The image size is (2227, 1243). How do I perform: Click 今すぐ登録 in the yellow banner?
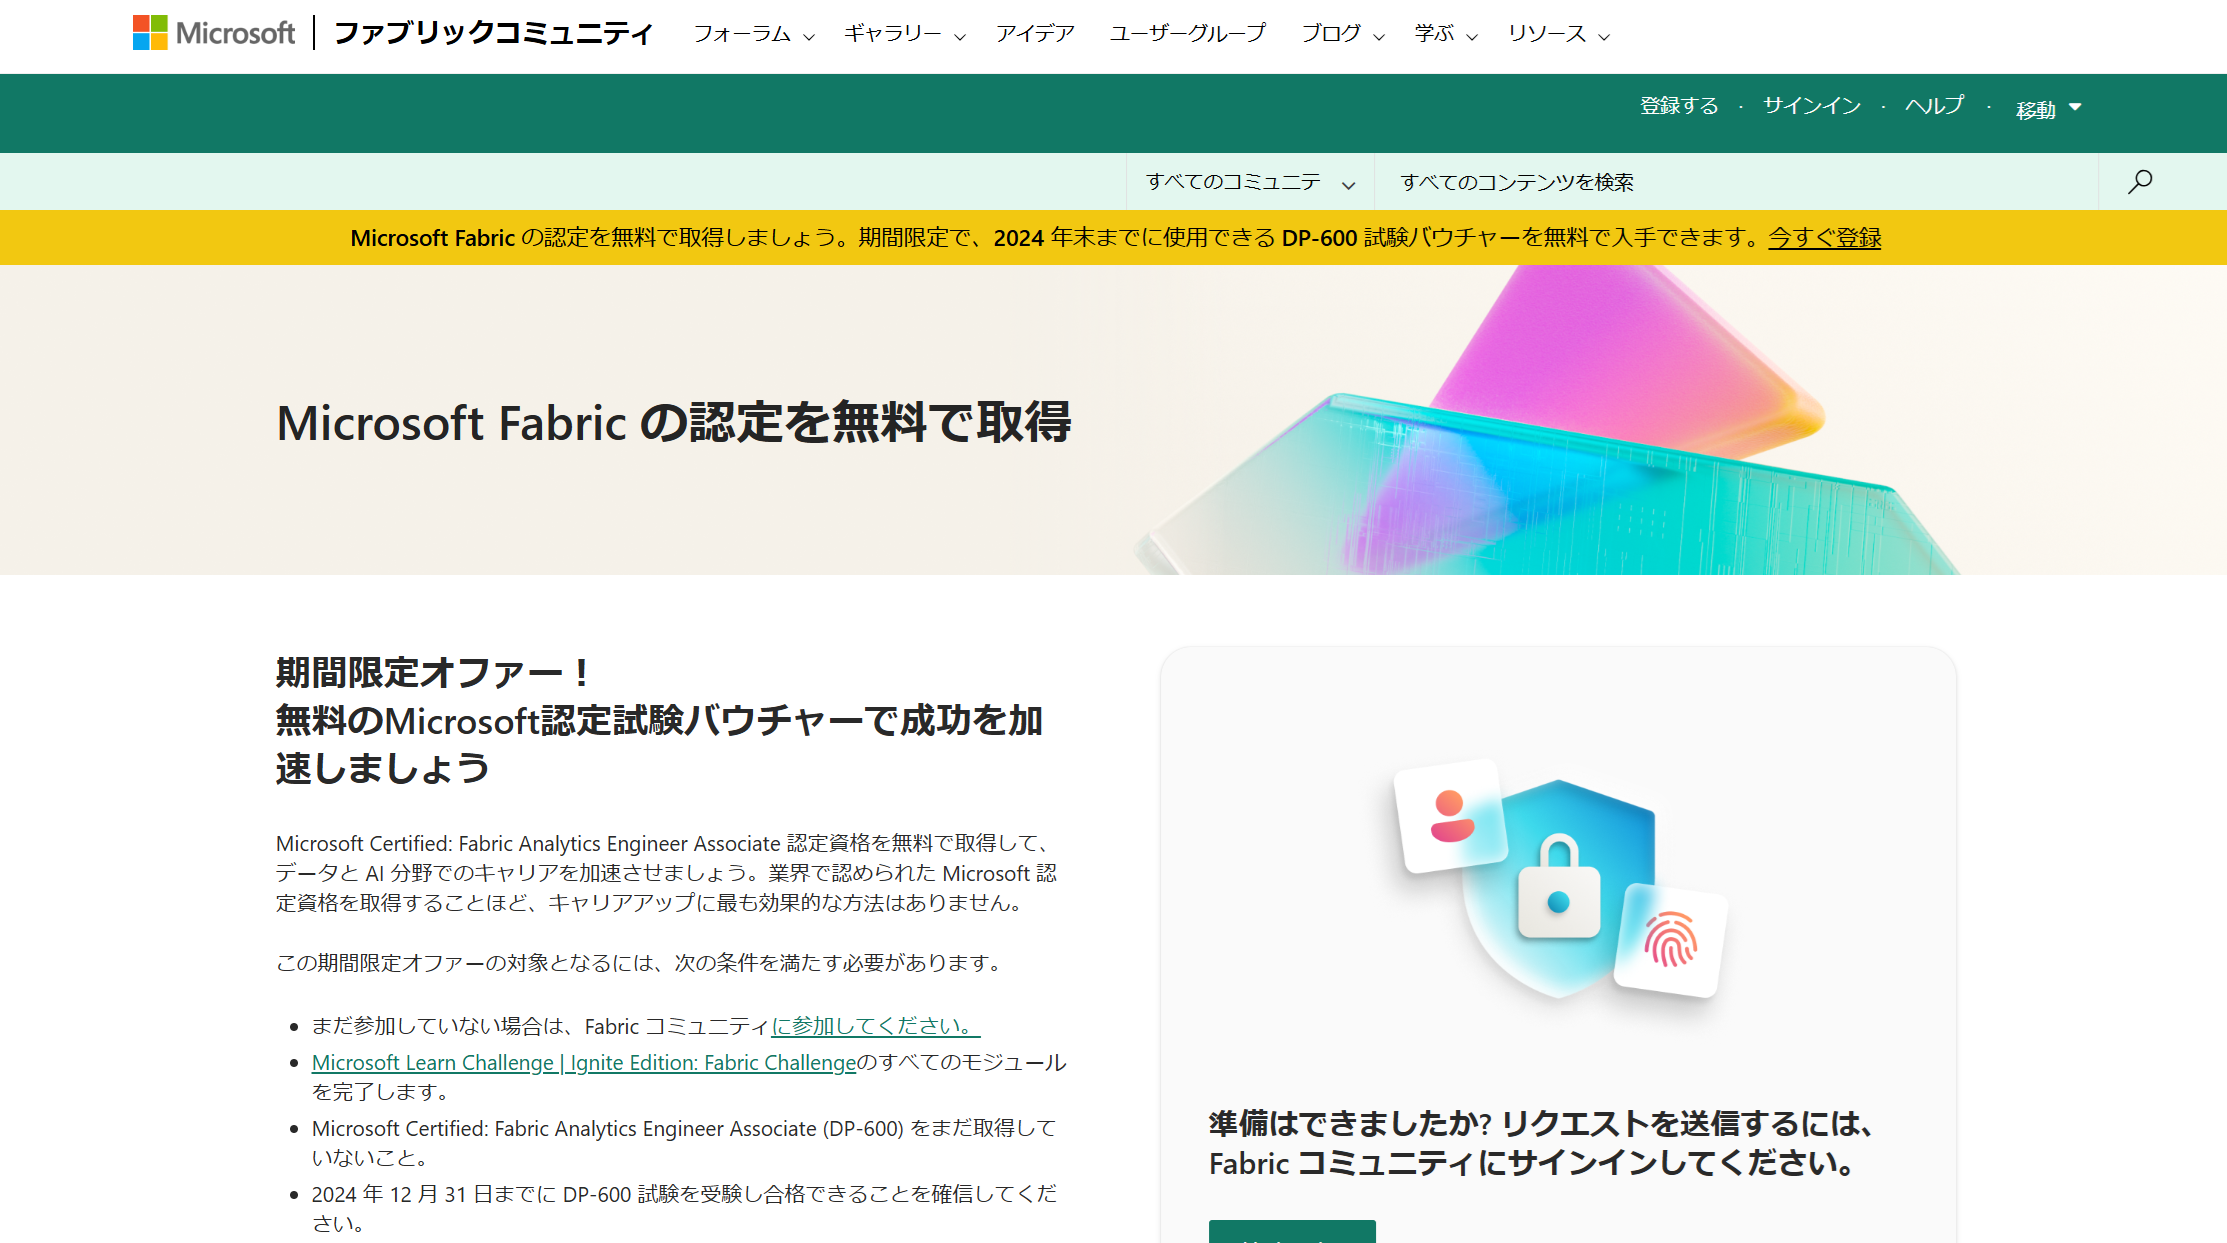coord(1823,238)
